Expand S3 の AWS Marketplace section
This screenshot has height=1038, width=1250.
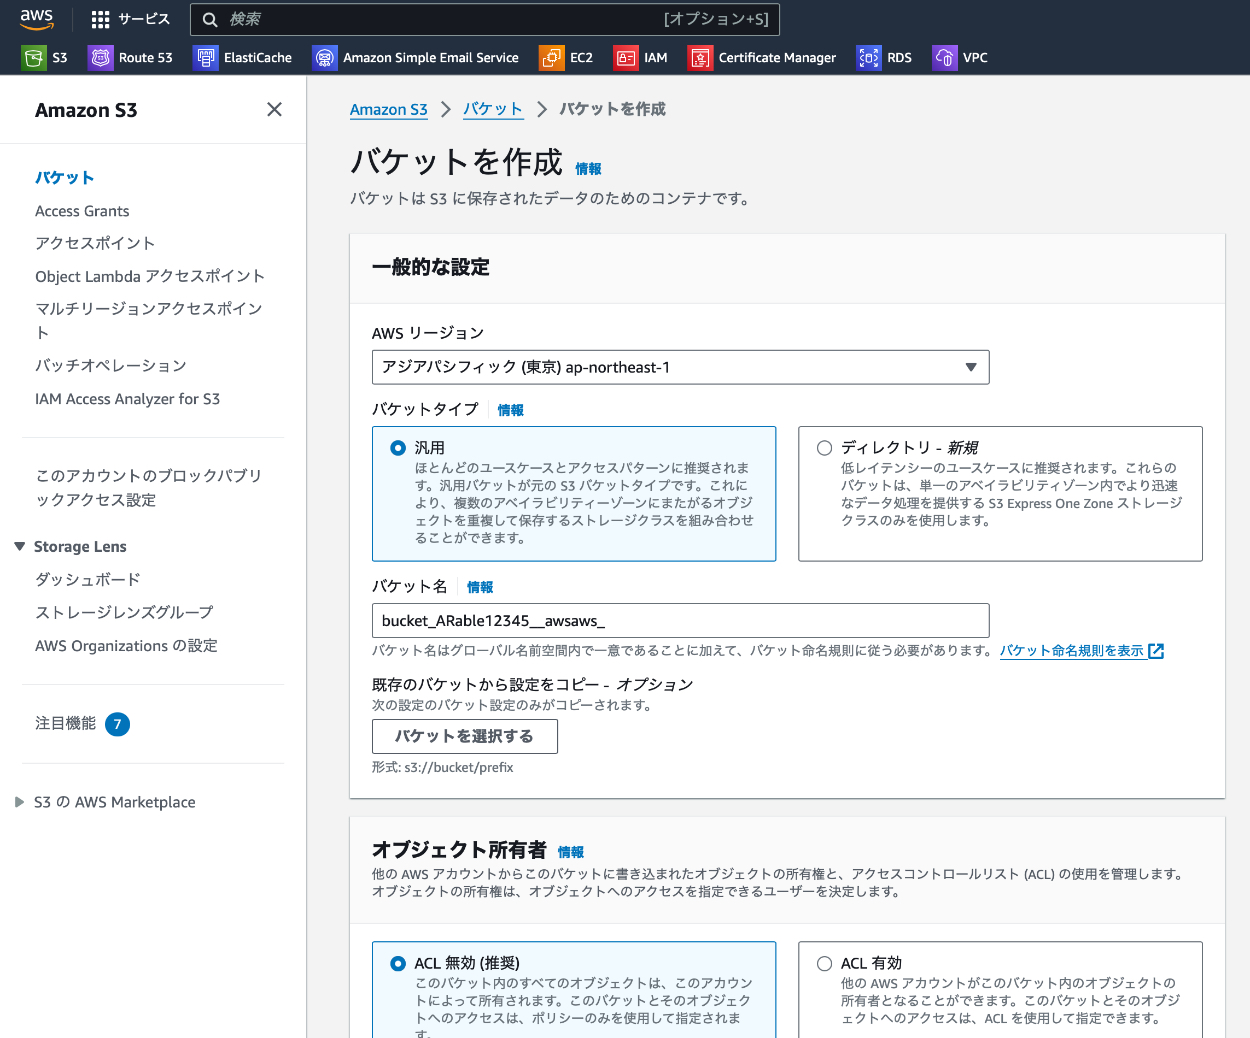tap(19, 802)
